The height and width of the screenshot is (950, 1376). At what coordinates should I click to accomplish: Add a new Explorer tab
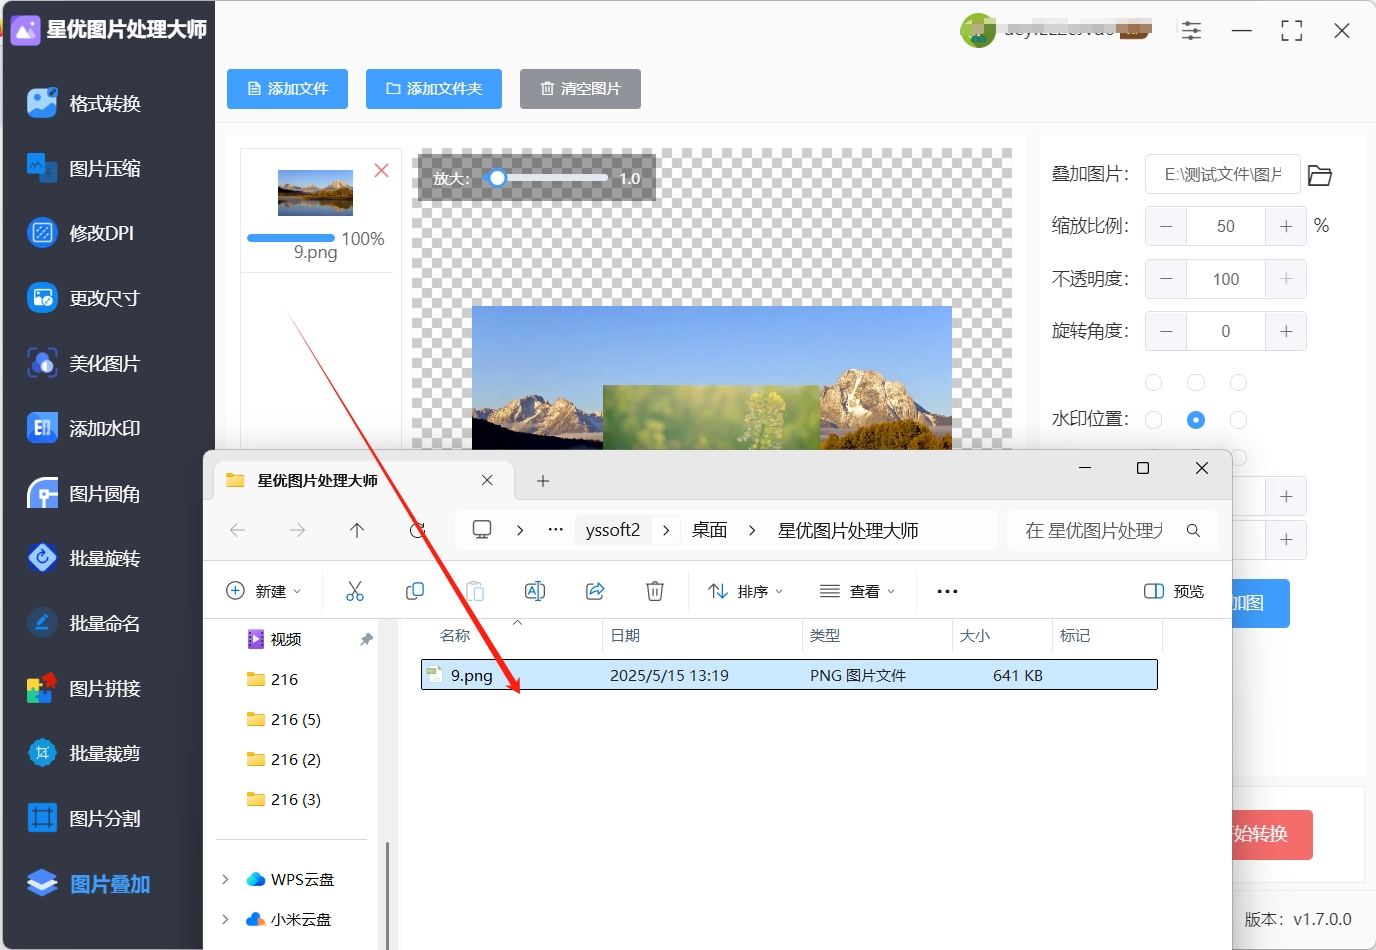[543, 481]
